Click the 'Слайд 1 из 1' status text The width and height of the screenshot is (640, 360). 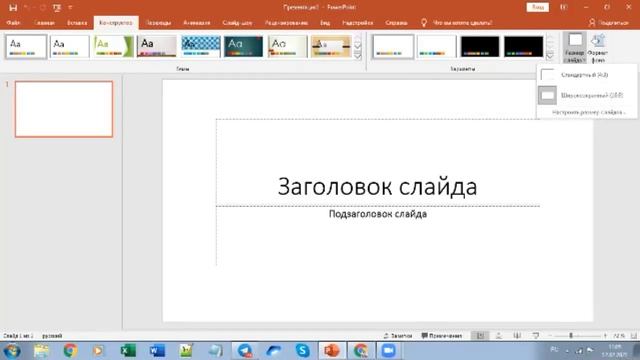[x=18, y=336]
